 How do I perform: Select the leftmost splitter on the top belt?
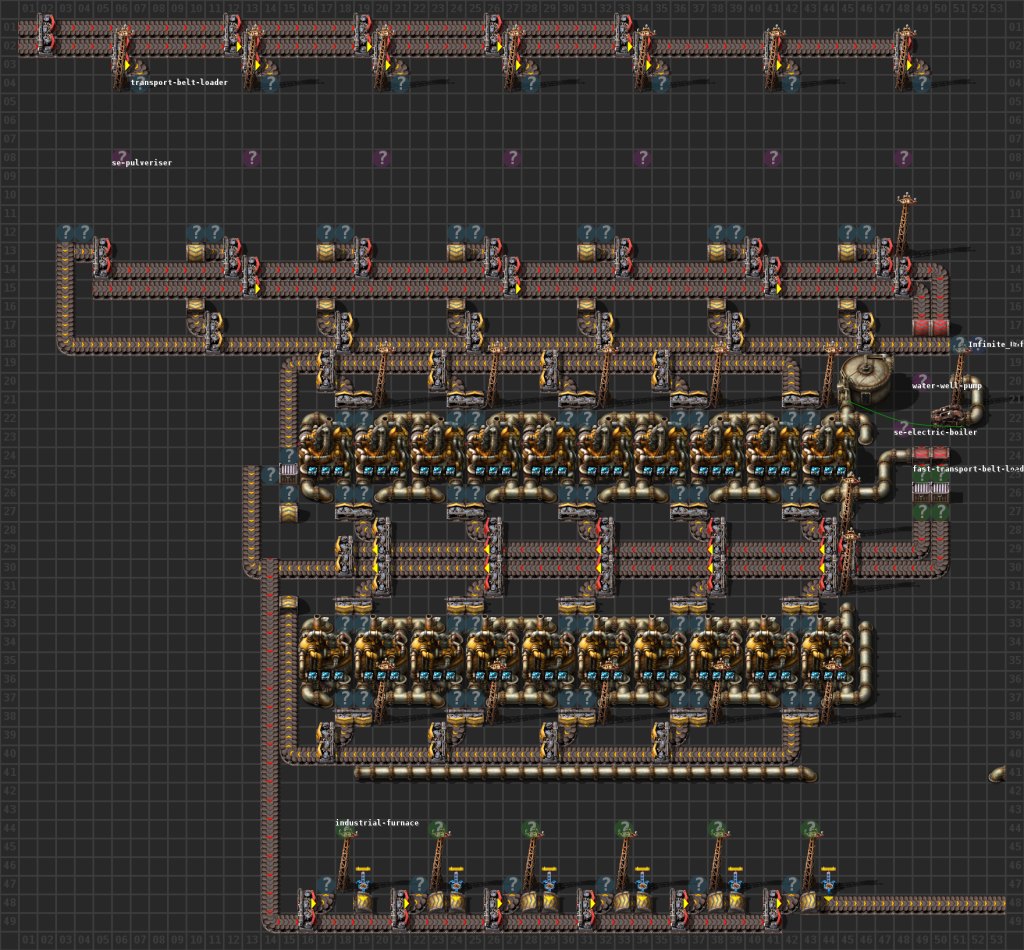45,36
